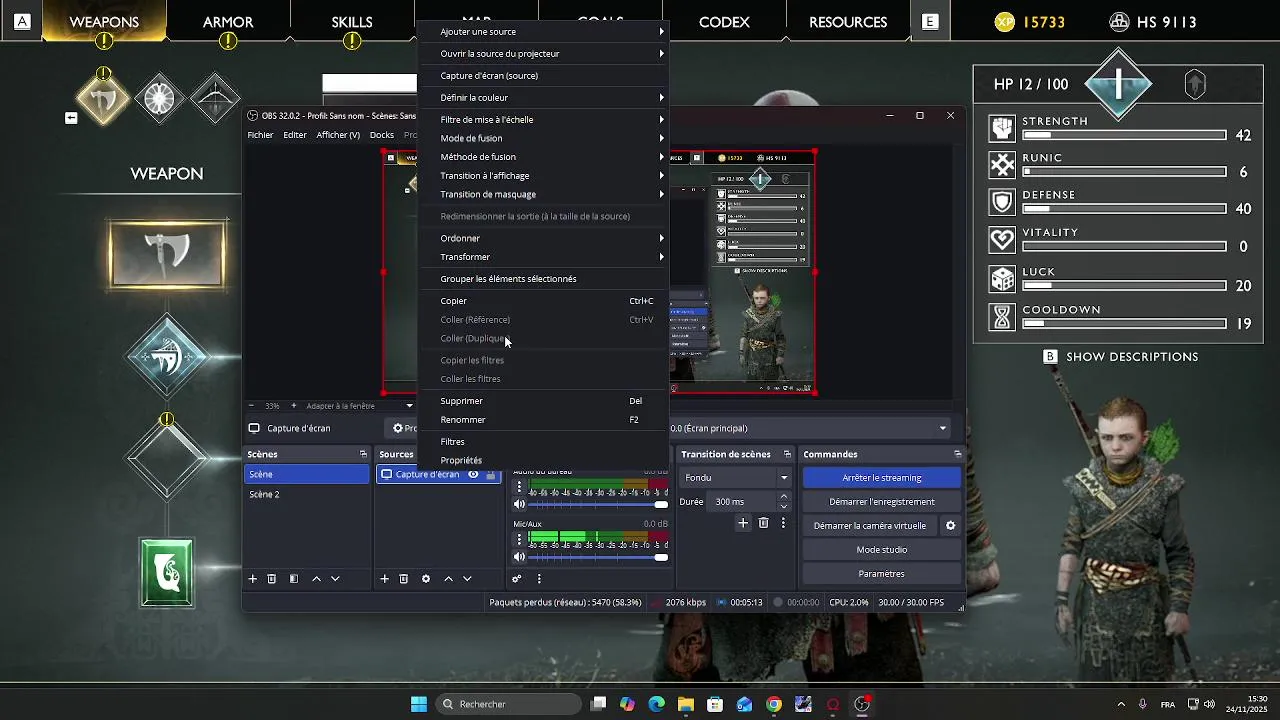Open Microsoft Edge from taskbar

click(656, 704)
